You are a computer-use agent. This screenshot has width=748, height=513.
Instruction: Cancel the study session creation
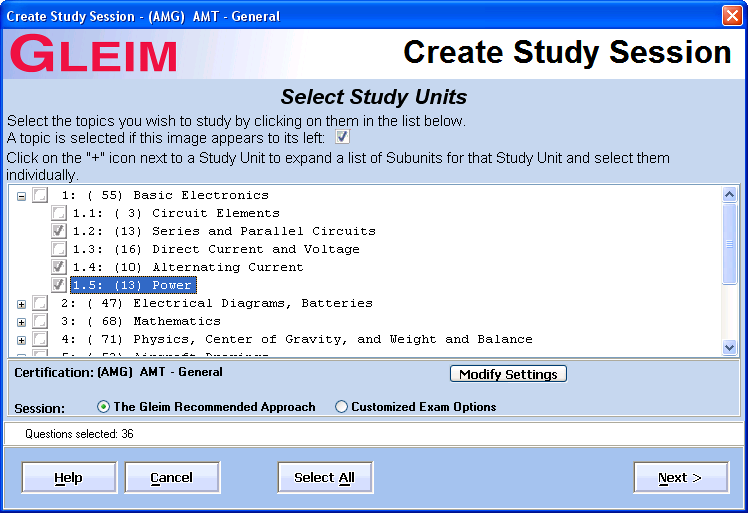[172, 478]
